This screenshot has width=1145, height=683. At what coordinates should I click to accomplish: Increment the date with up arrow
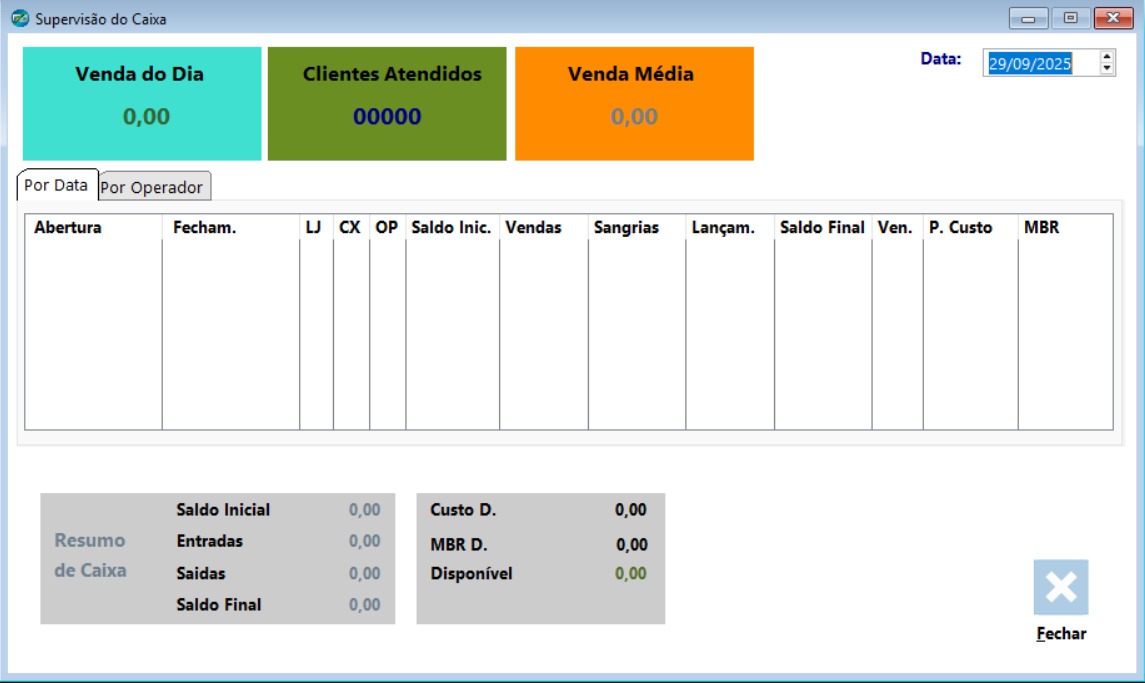tap(1106, 57)
